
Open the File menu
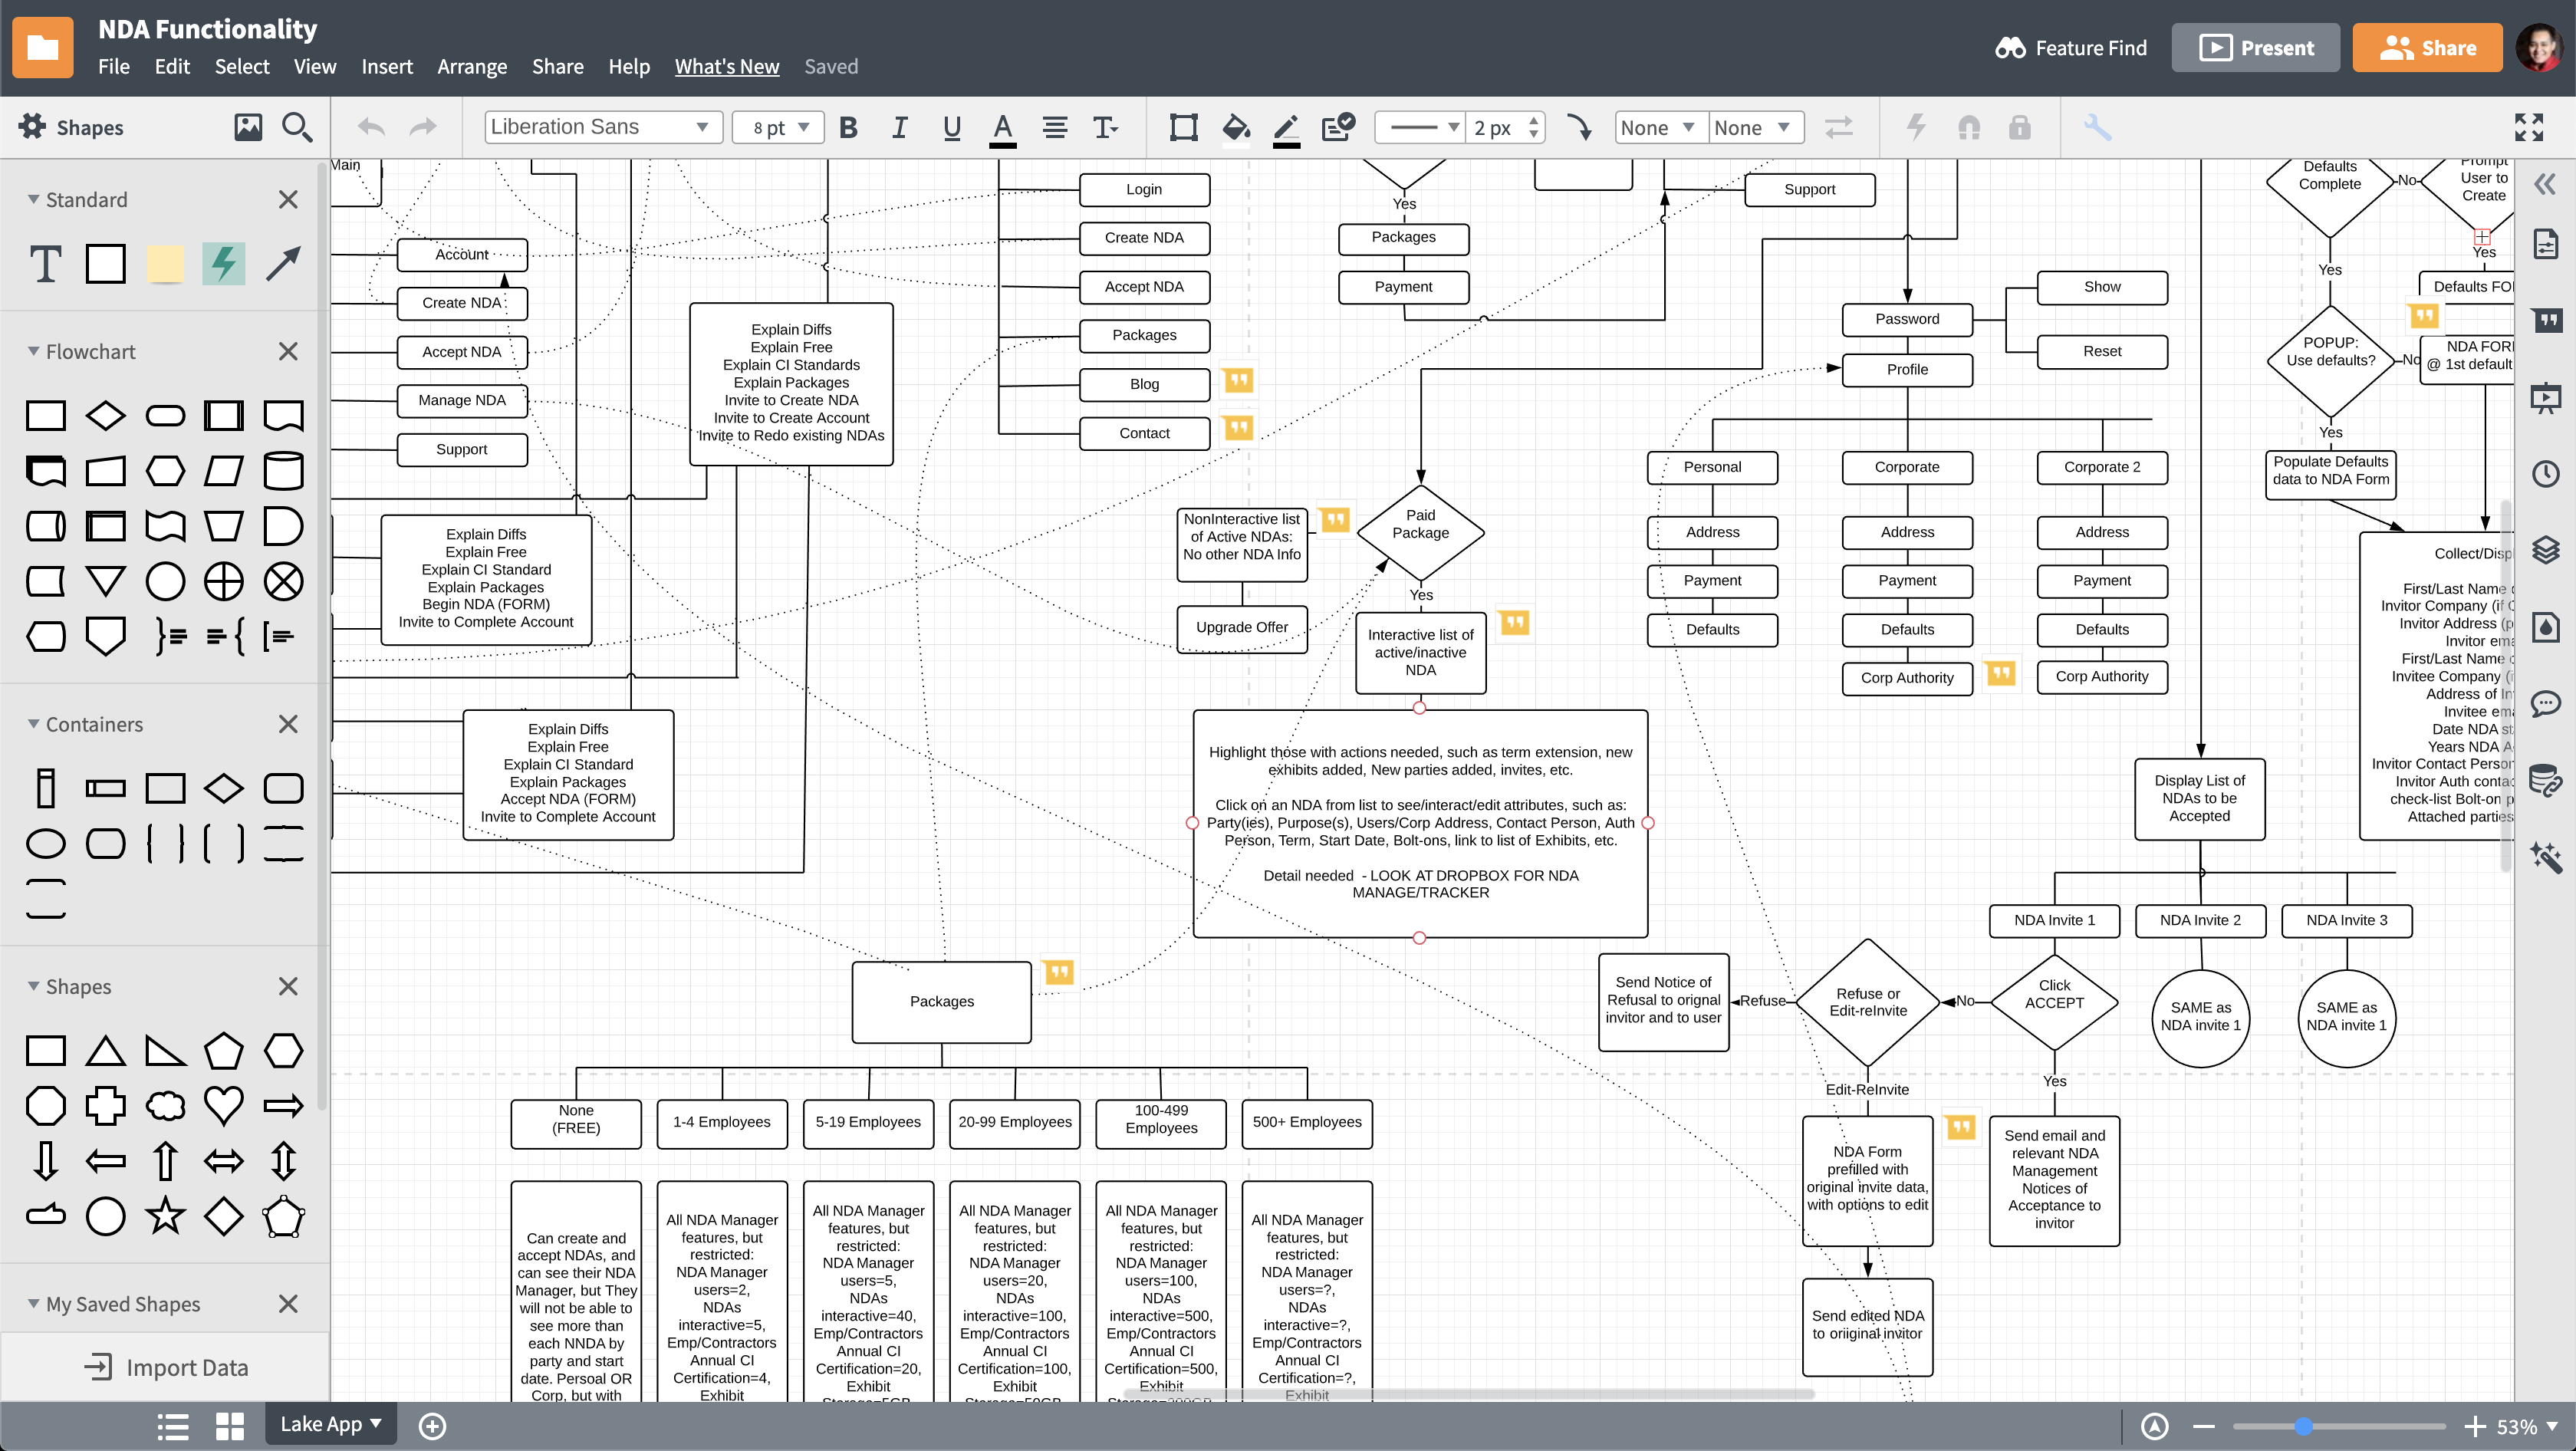(x=113, y=66)
